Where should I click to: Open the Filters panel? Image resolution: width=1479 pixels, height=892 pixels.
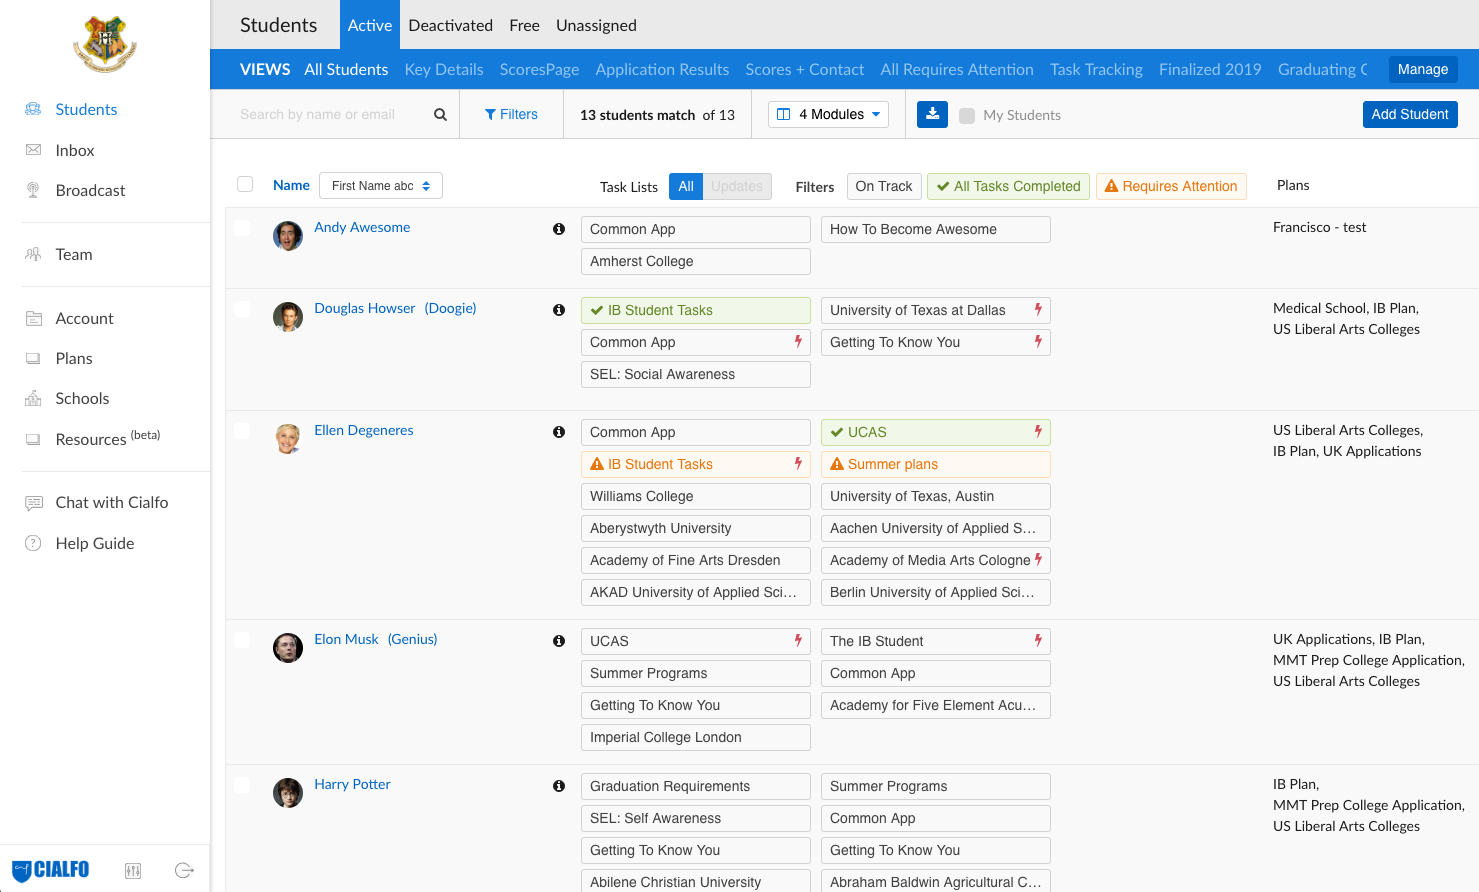coord(511,114)
